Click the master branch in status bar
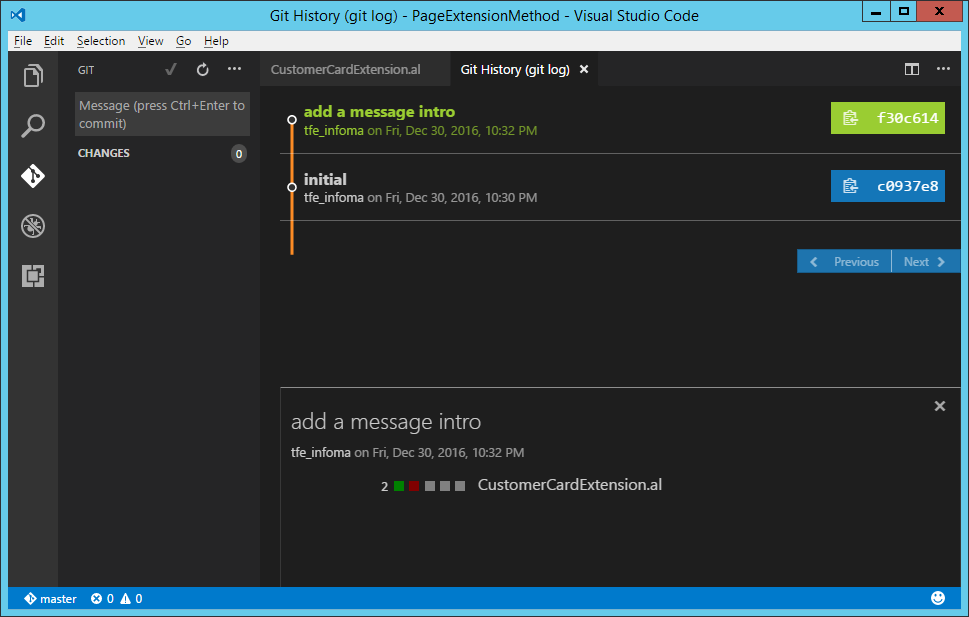The image size is (969, 617). pos(51,598)
